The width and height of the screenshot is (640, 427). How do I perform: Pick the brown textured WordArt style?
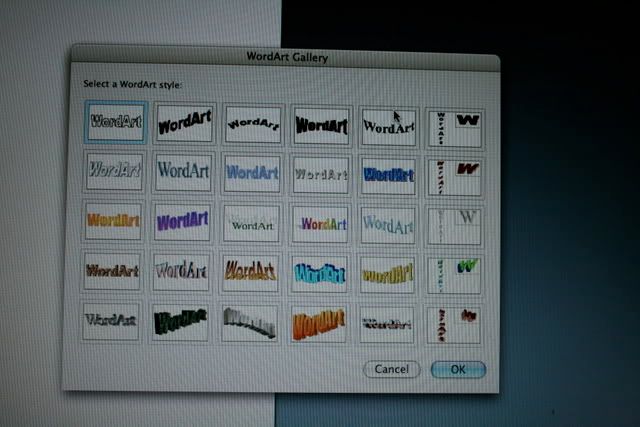point(112,271)
